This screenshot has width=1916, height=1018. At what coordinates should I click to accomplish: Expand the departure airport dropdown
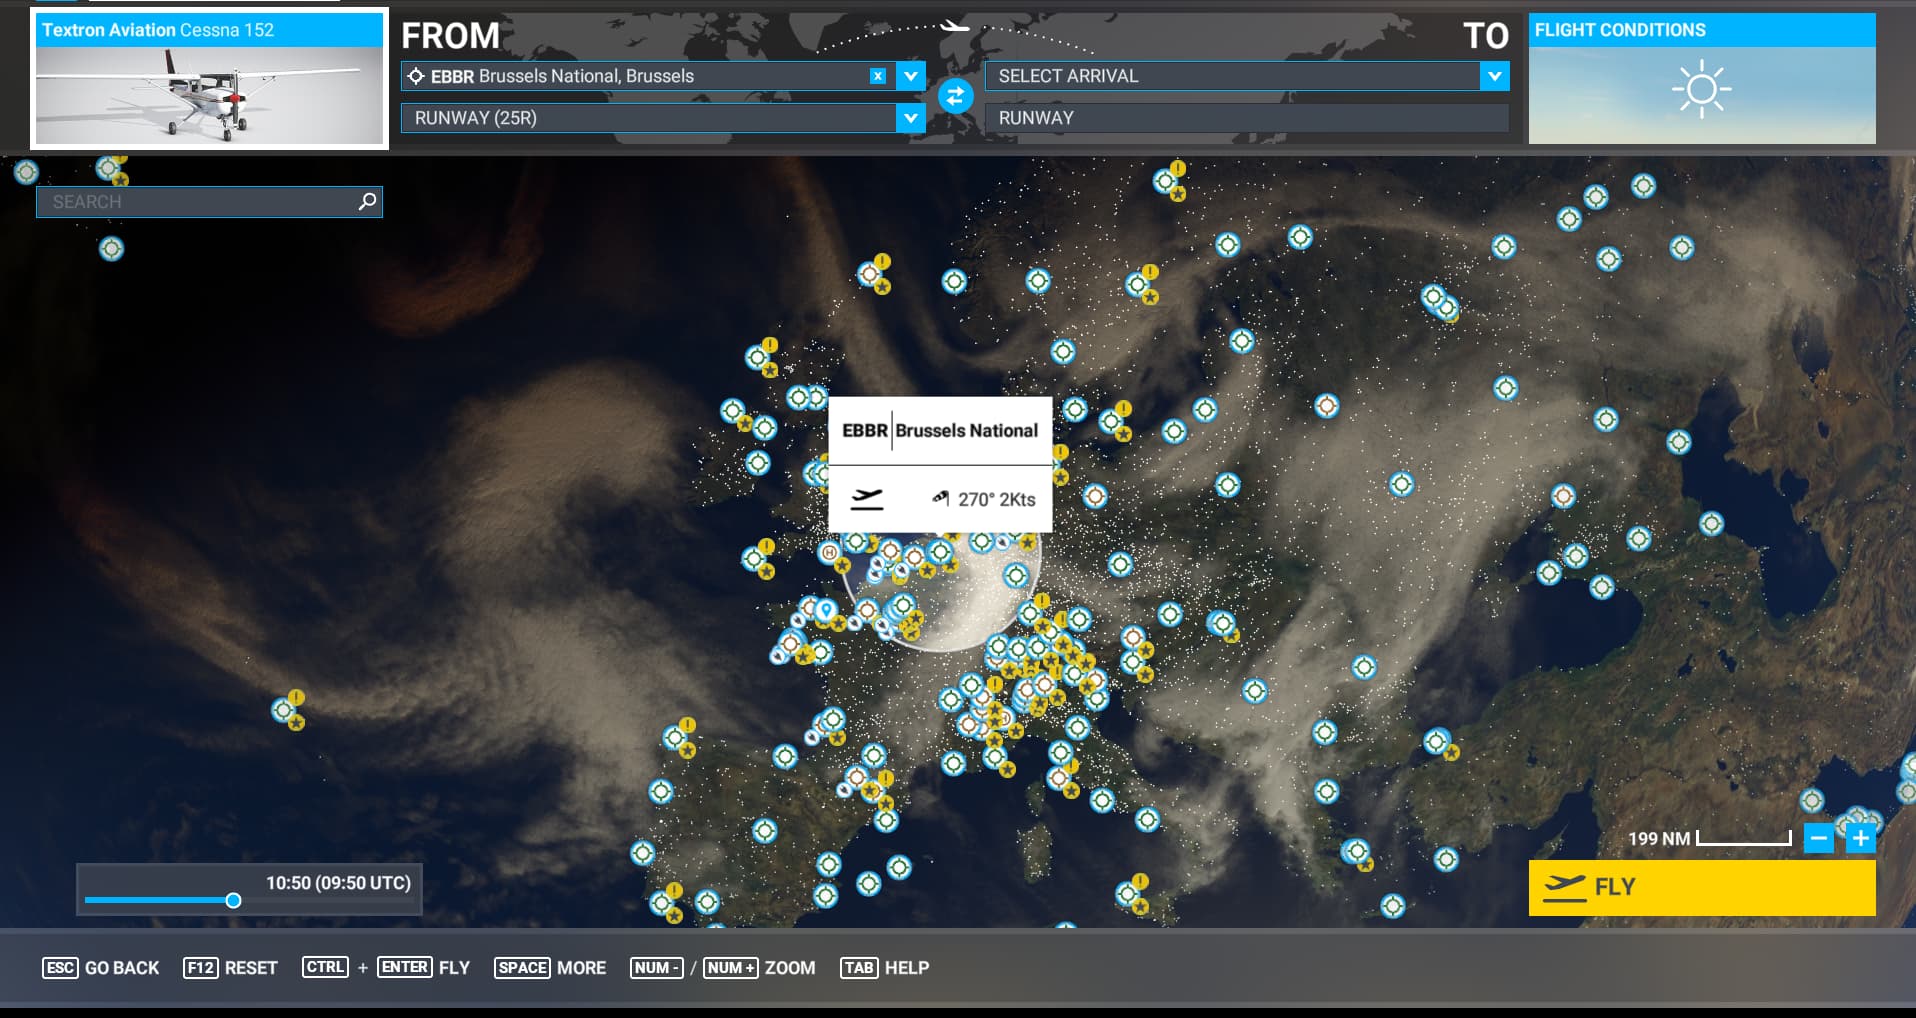tap(910, 76)
